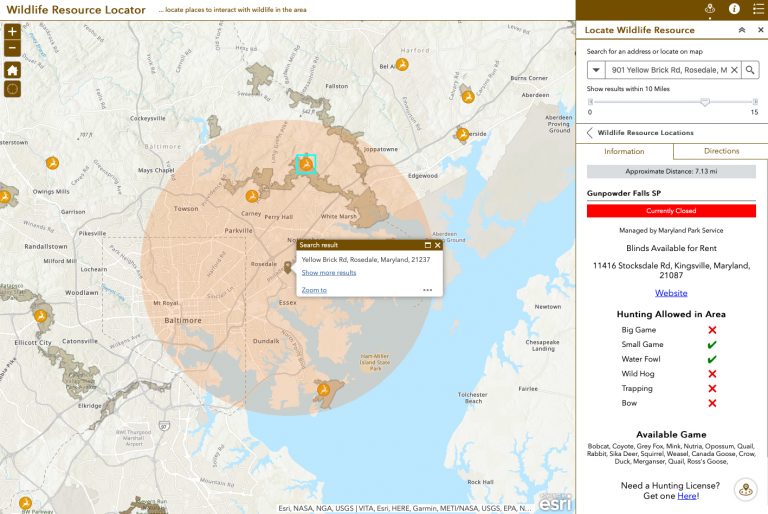768x514 pixels.
Task: Collapse the Locate Wildlife Resource panel
Action: (742, 30)
